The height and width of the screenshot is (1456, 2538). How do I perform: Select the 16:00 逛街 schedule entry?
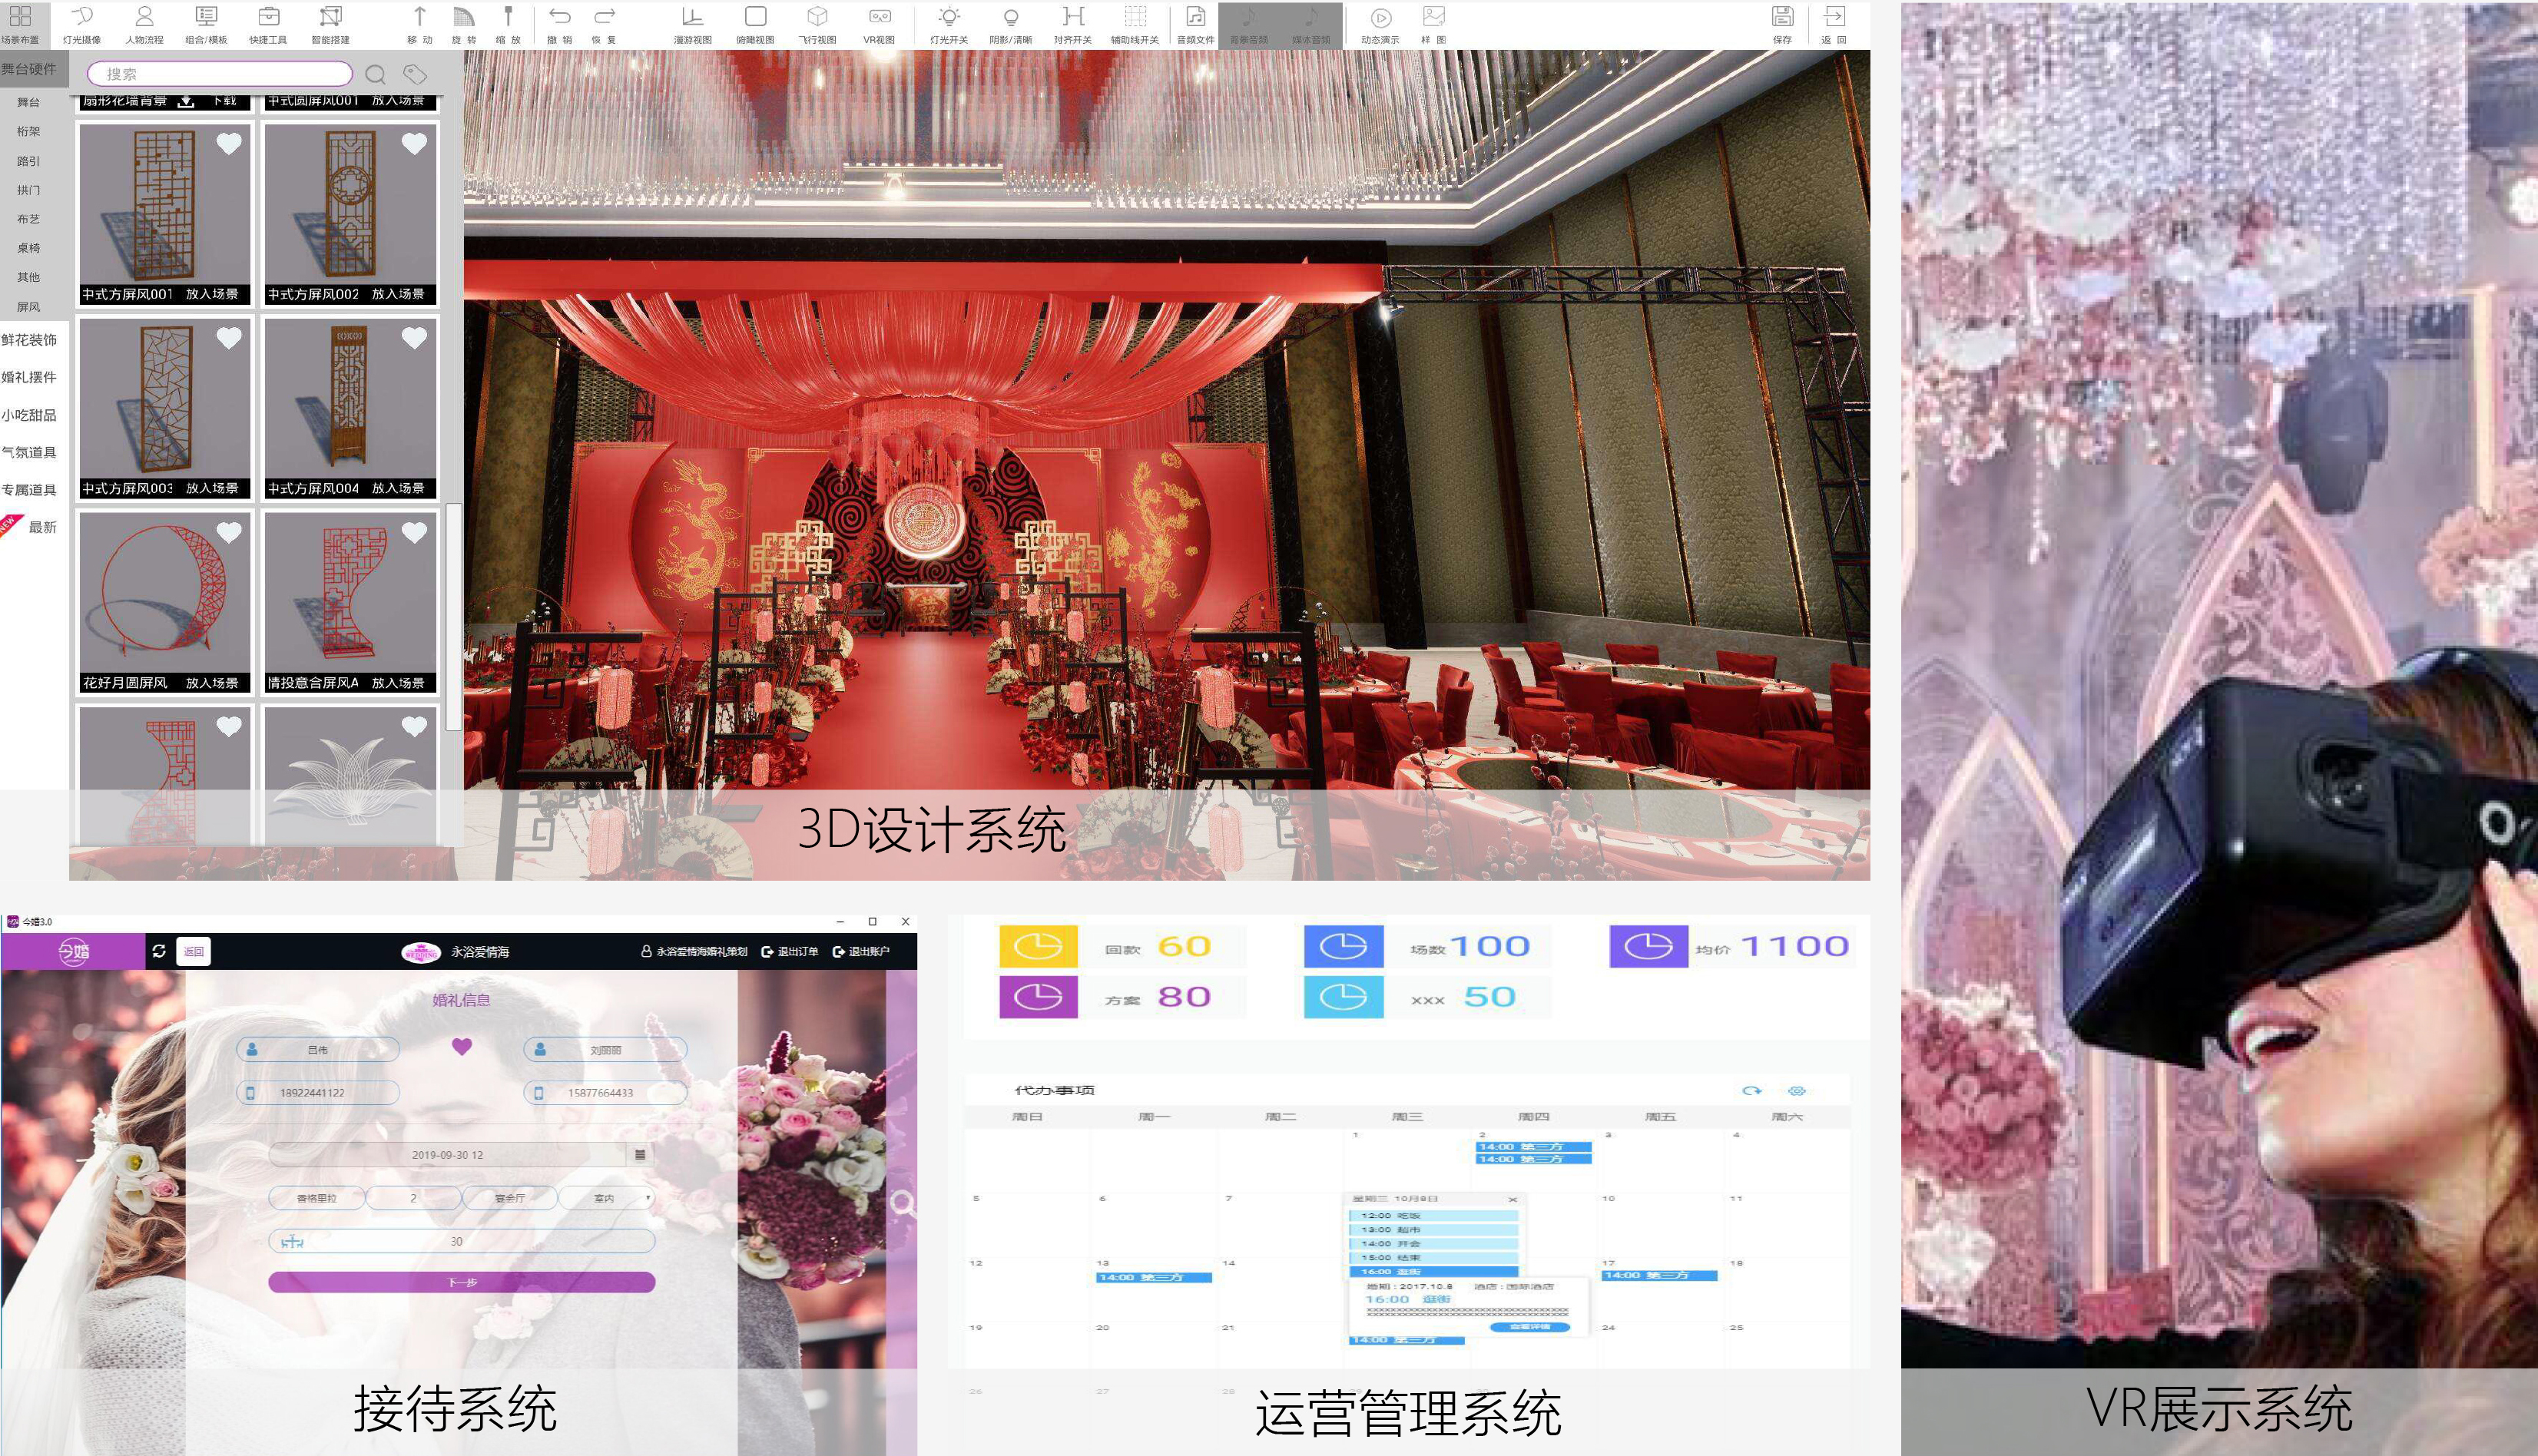point(1434,1271)
